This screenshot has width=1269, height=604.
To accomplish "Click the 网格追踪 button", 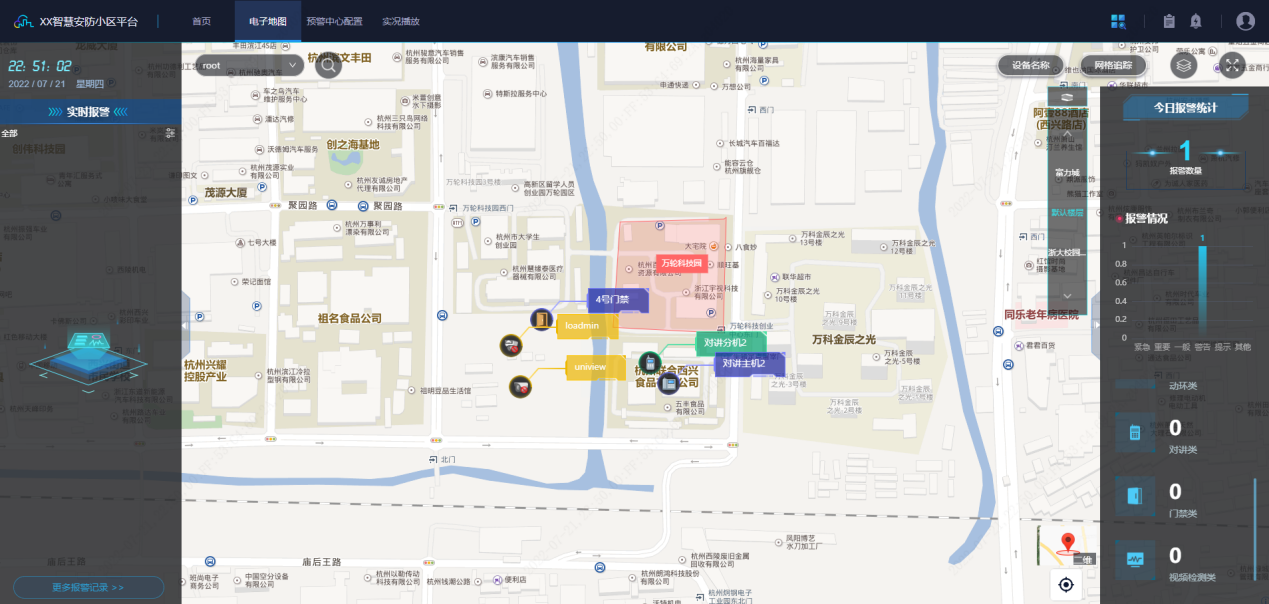I will point(1113,65).
